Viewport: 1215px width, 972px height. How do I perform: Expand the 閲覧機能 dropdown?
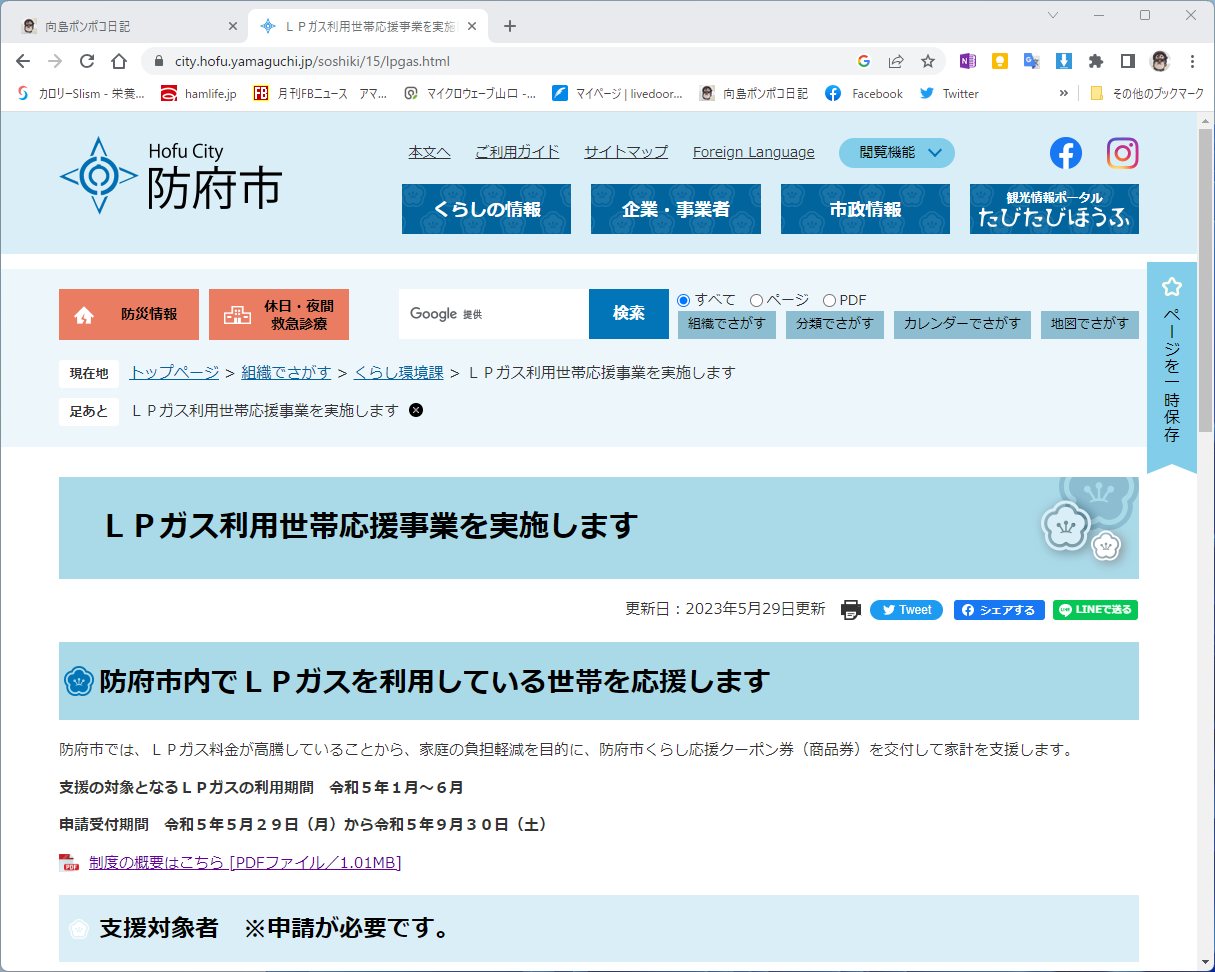point(897,153)
